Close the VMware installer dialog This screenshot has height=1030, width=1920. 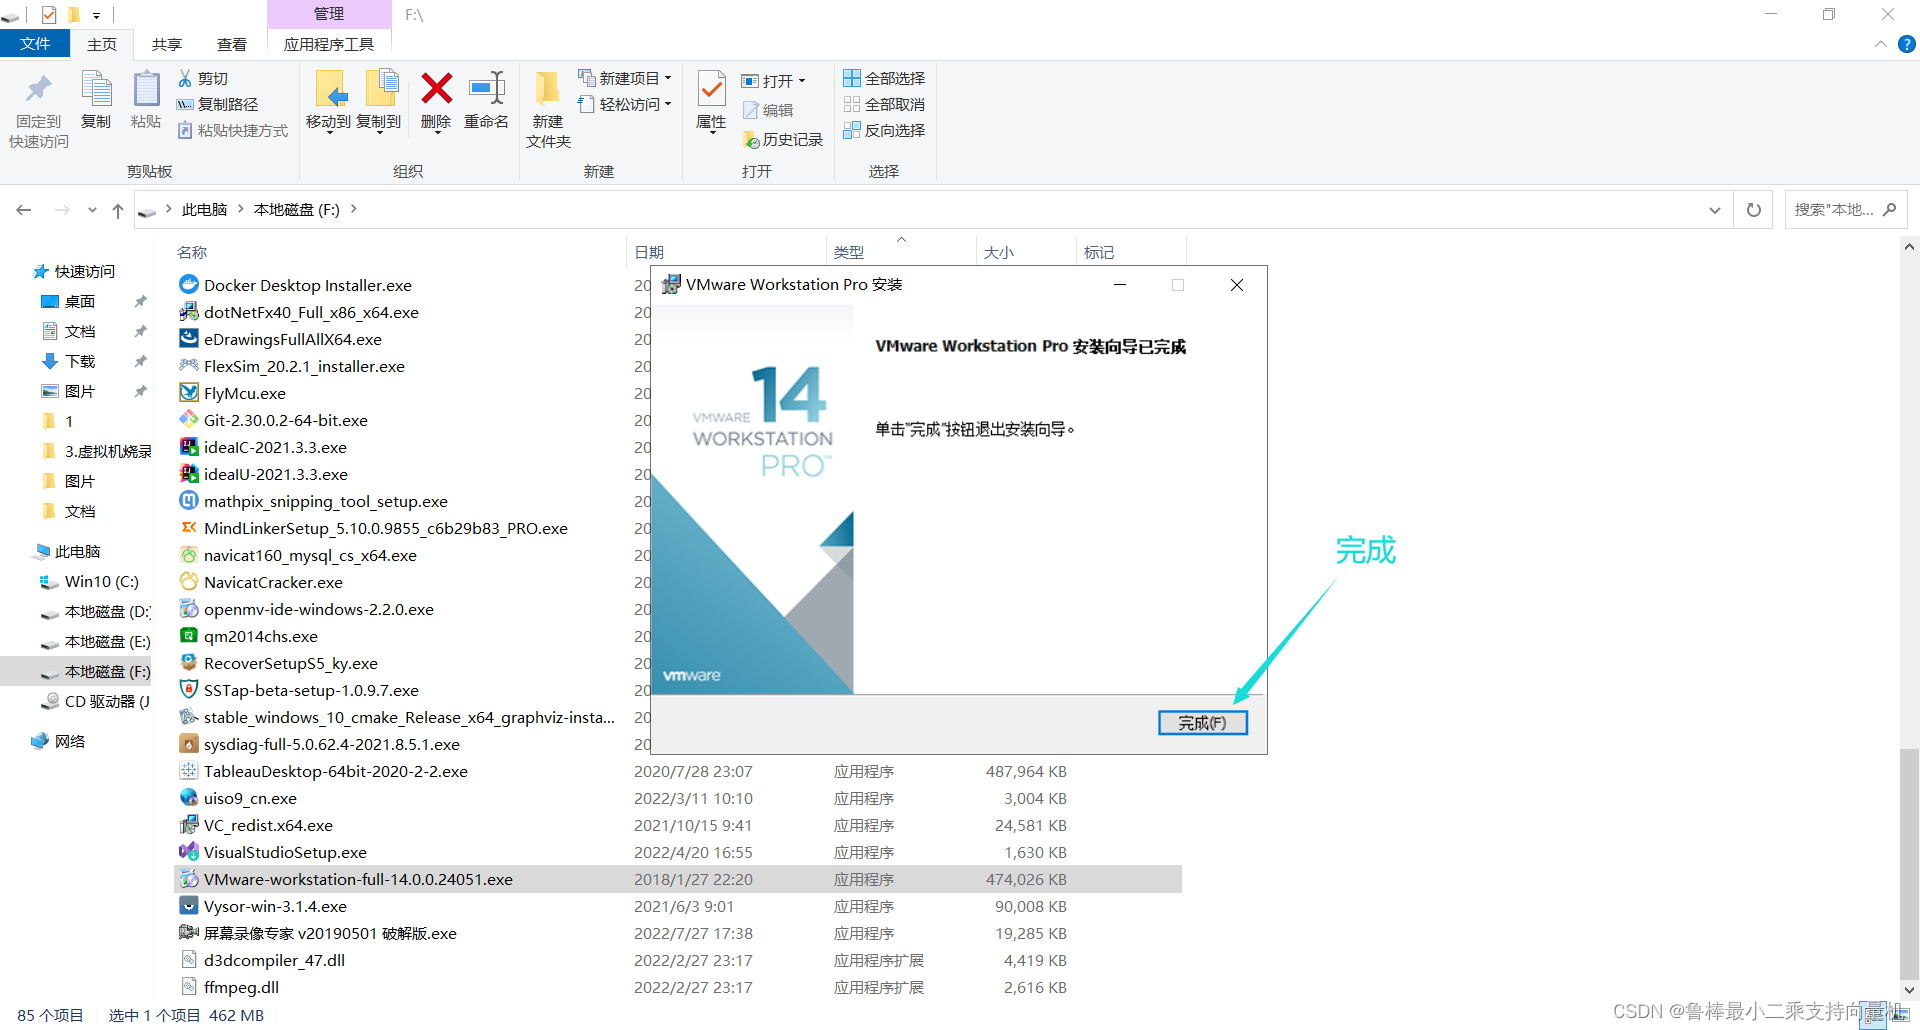[1237, 285]
